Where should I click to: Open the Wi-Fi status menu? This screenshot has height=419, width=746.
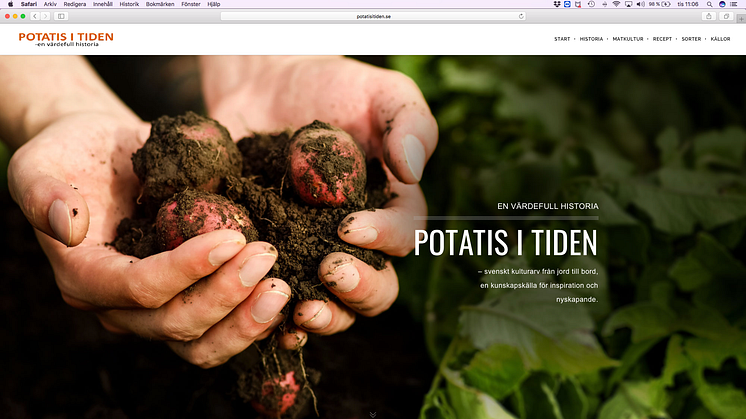(x=615, y=4)
